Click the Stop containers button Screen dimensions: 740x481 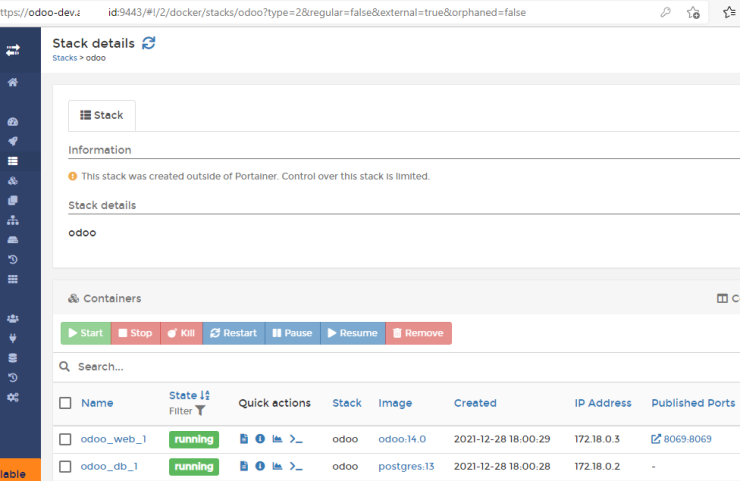135,333
